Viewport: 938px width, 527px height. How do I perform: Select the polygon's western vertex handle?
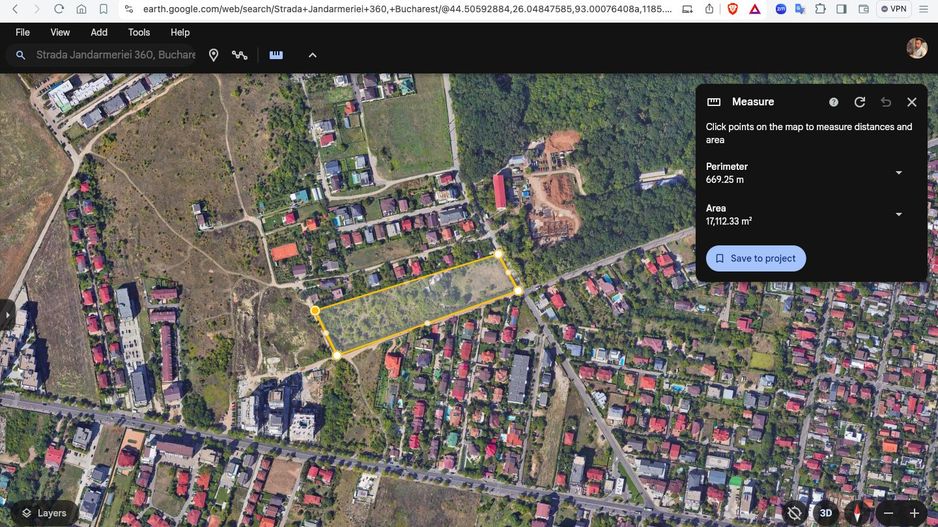315,310
